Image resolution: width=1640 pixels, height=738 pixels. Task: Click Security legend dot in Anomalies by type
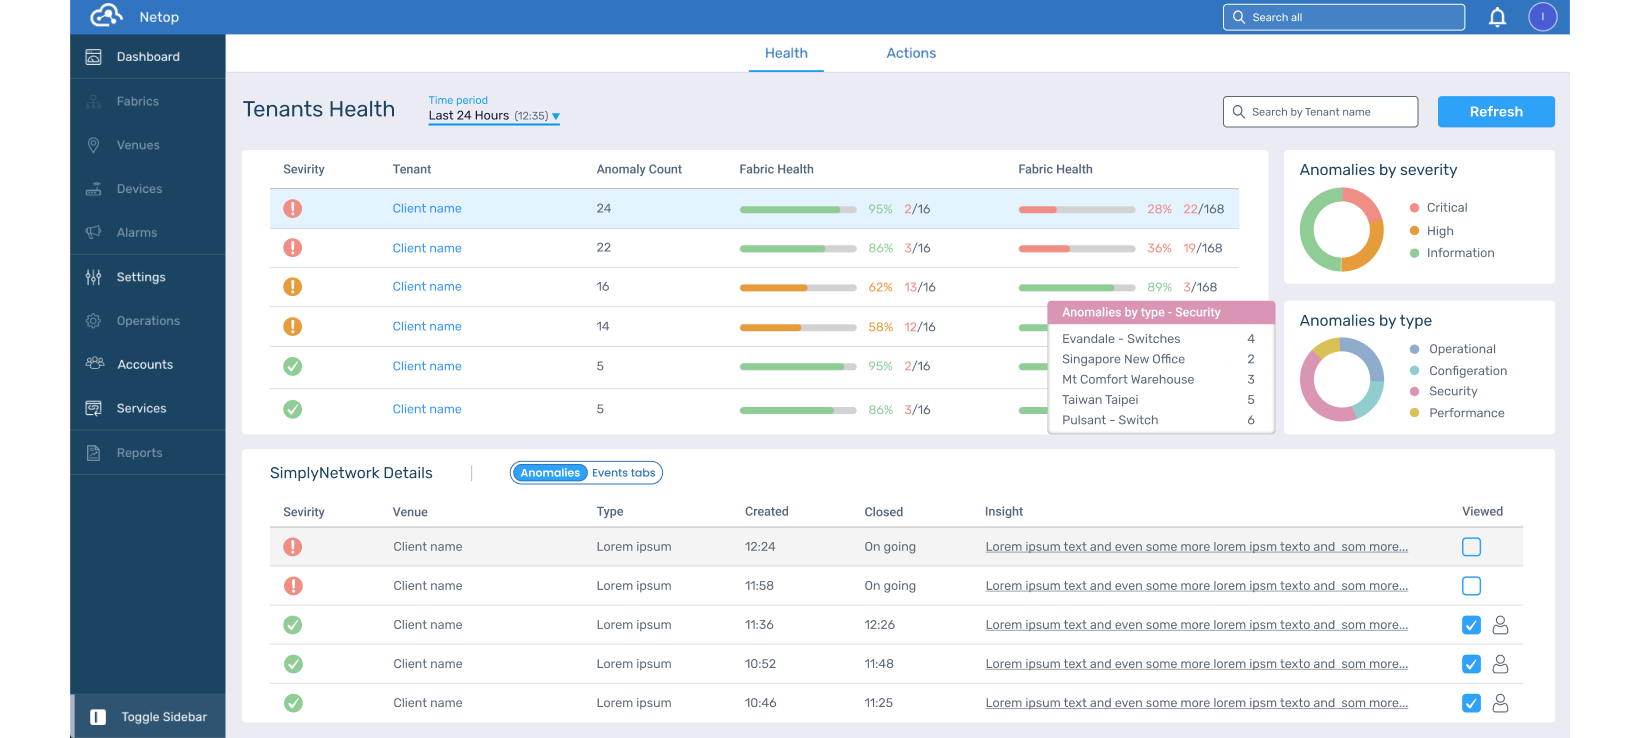click(1414, 391)
